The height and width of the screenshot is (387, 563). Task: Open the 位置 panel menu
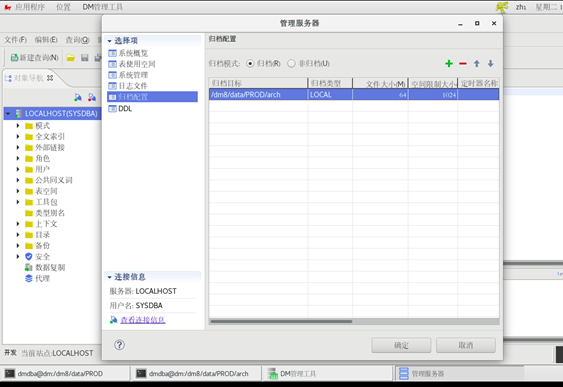tap(63, 7)
